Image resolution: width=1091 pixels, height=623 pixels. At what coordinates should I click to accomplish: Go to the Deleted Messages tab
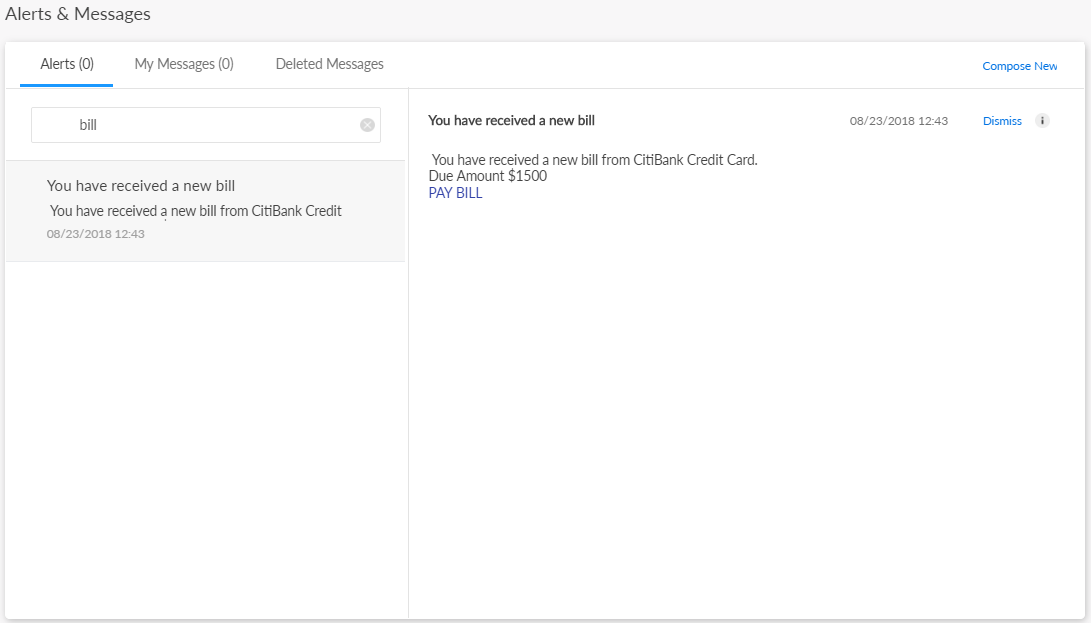(x=329, y=64)
